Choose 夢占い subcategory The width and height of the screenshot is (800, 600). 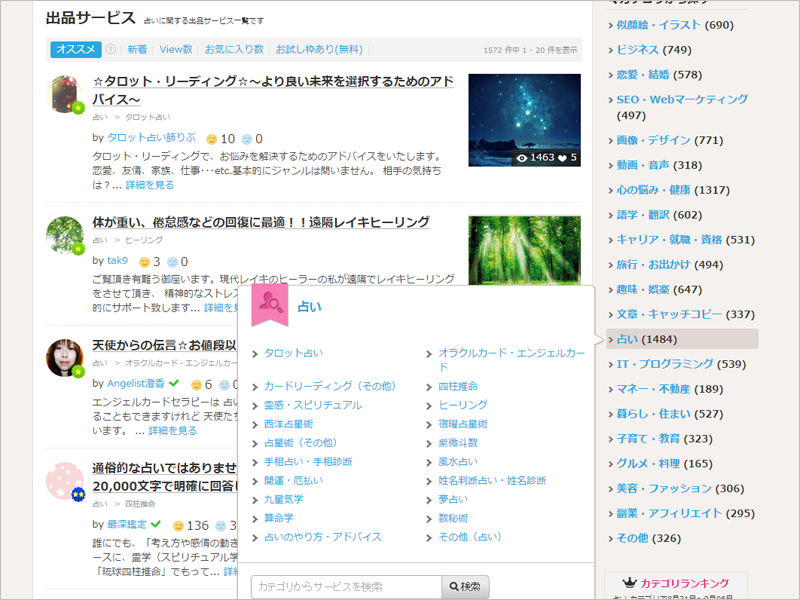coord(453,499)
